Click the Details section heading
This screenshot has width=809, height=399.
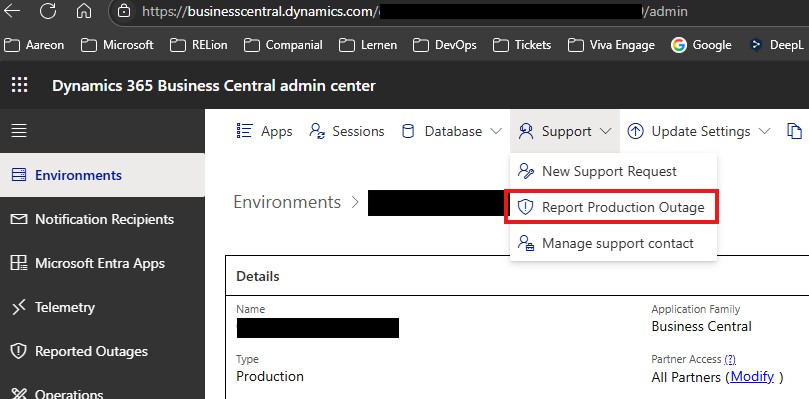coord(258,277)
